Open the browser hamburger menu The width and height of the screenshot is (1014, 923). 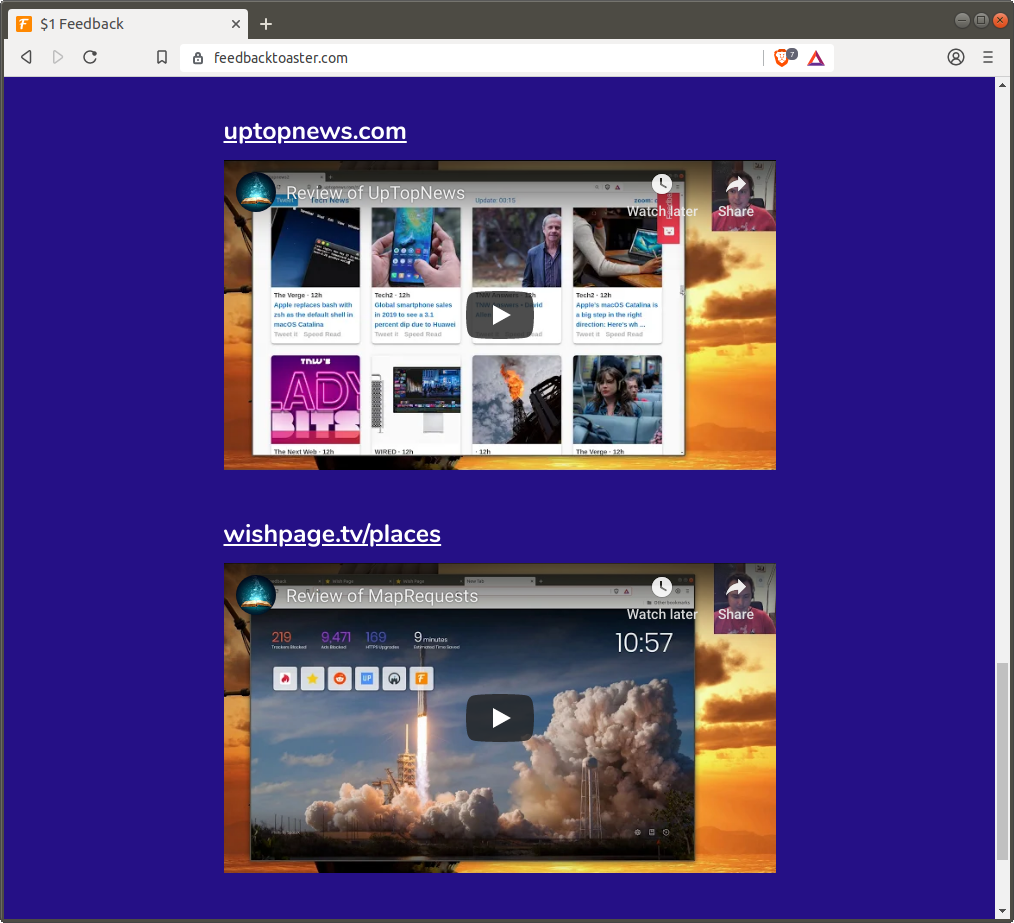tap(987, 57)
